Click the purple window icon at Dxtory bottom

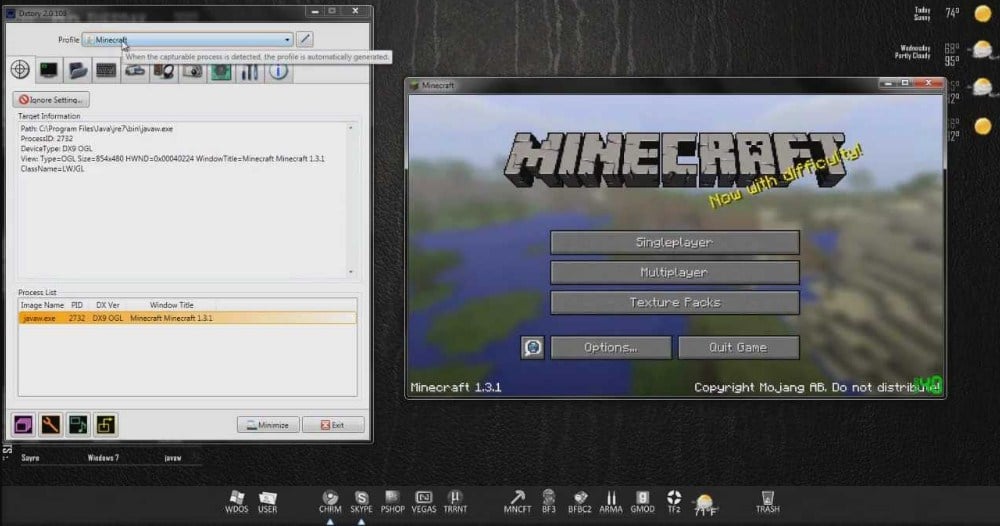point(23,425)
